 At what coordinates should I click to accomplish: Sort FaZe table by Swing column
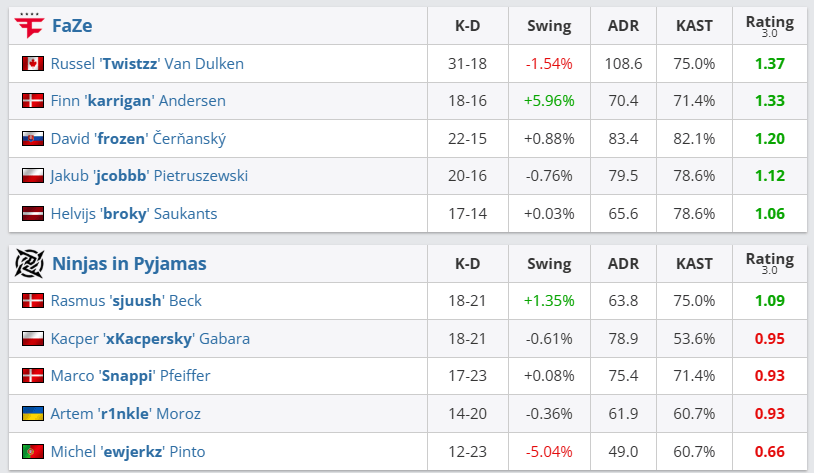pos(549,26)
